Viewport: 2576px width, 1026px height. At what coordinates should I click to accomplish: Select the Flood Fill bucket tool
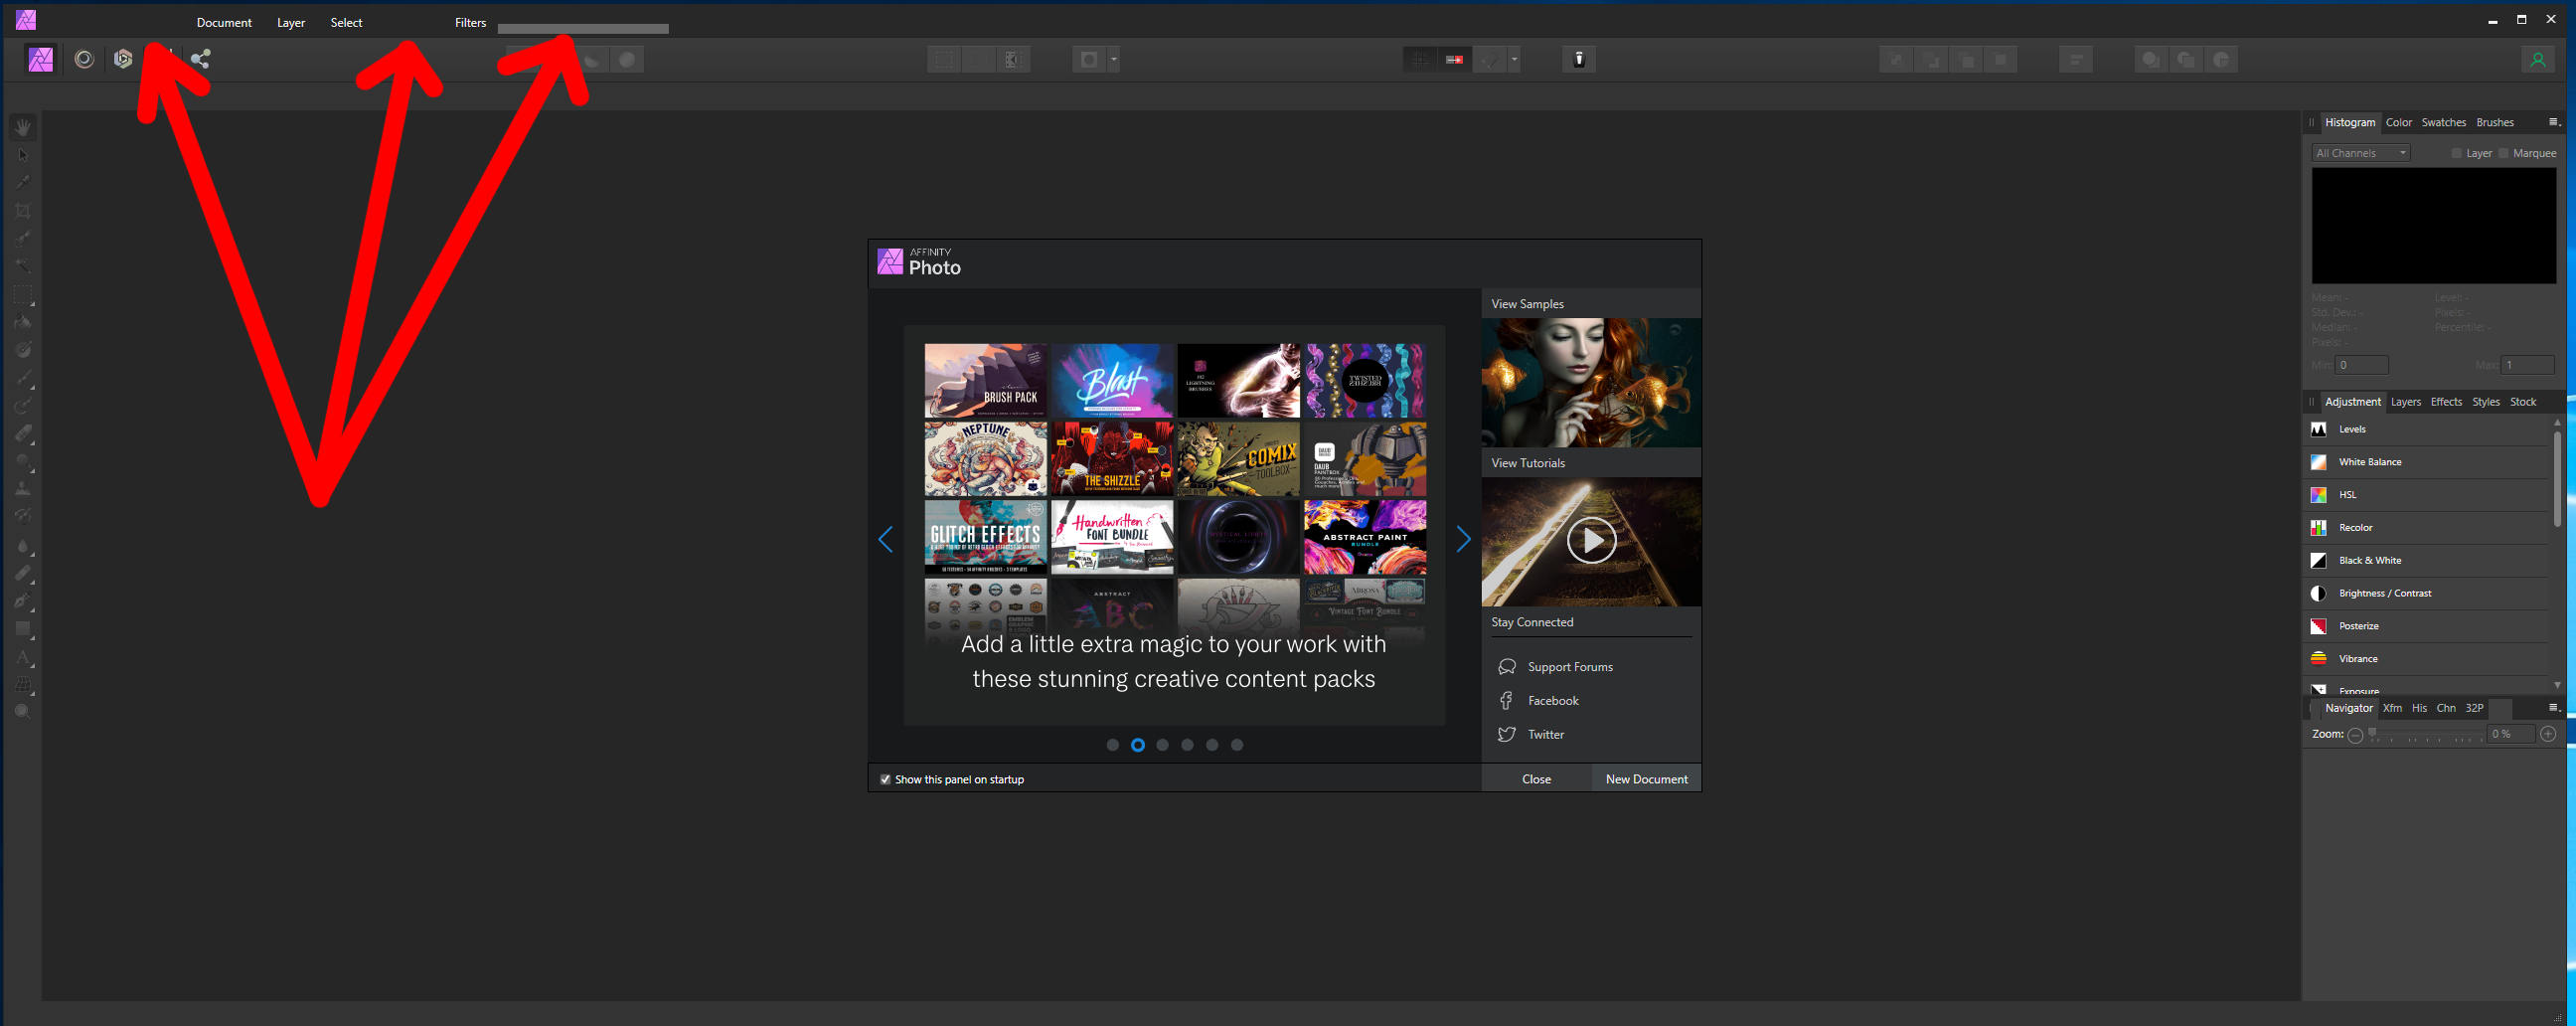pos(23,323)
